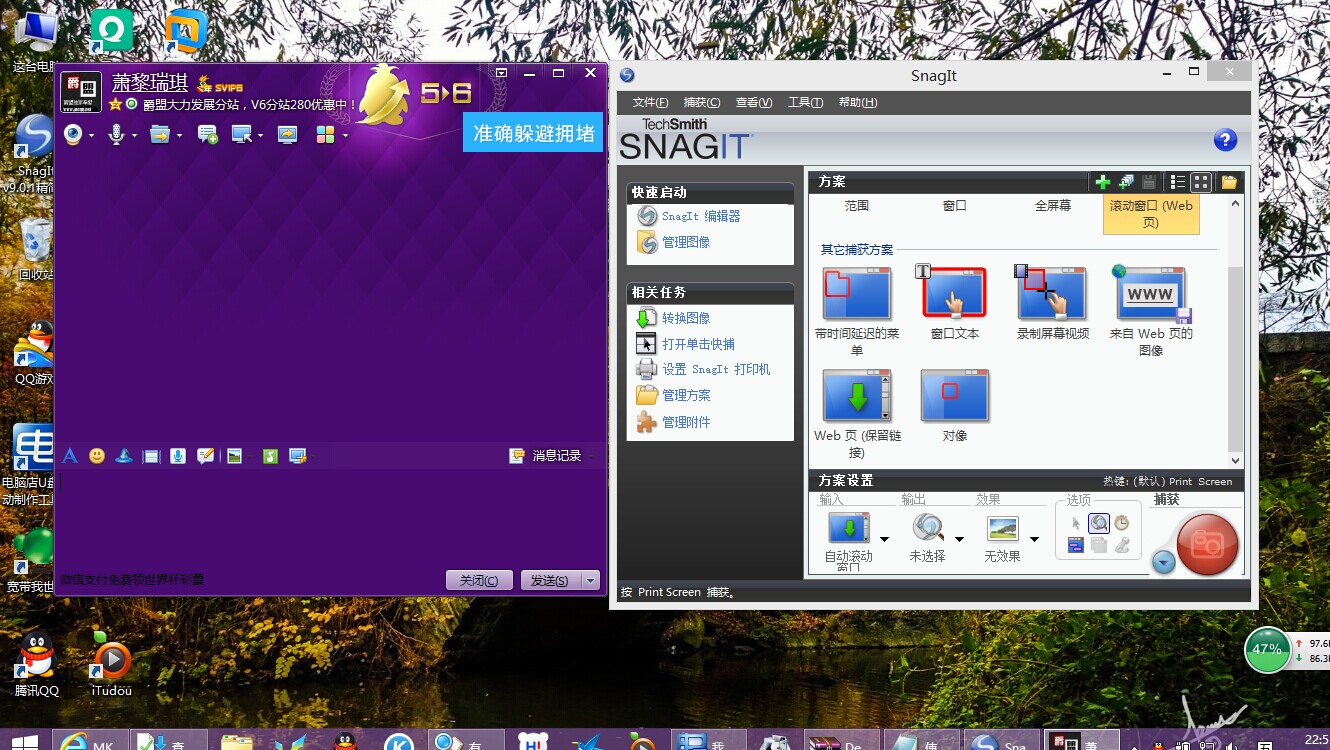
Task: Open the 输入 dropdown arrow for 自动滚动窗口
Action: pos(884,539)
